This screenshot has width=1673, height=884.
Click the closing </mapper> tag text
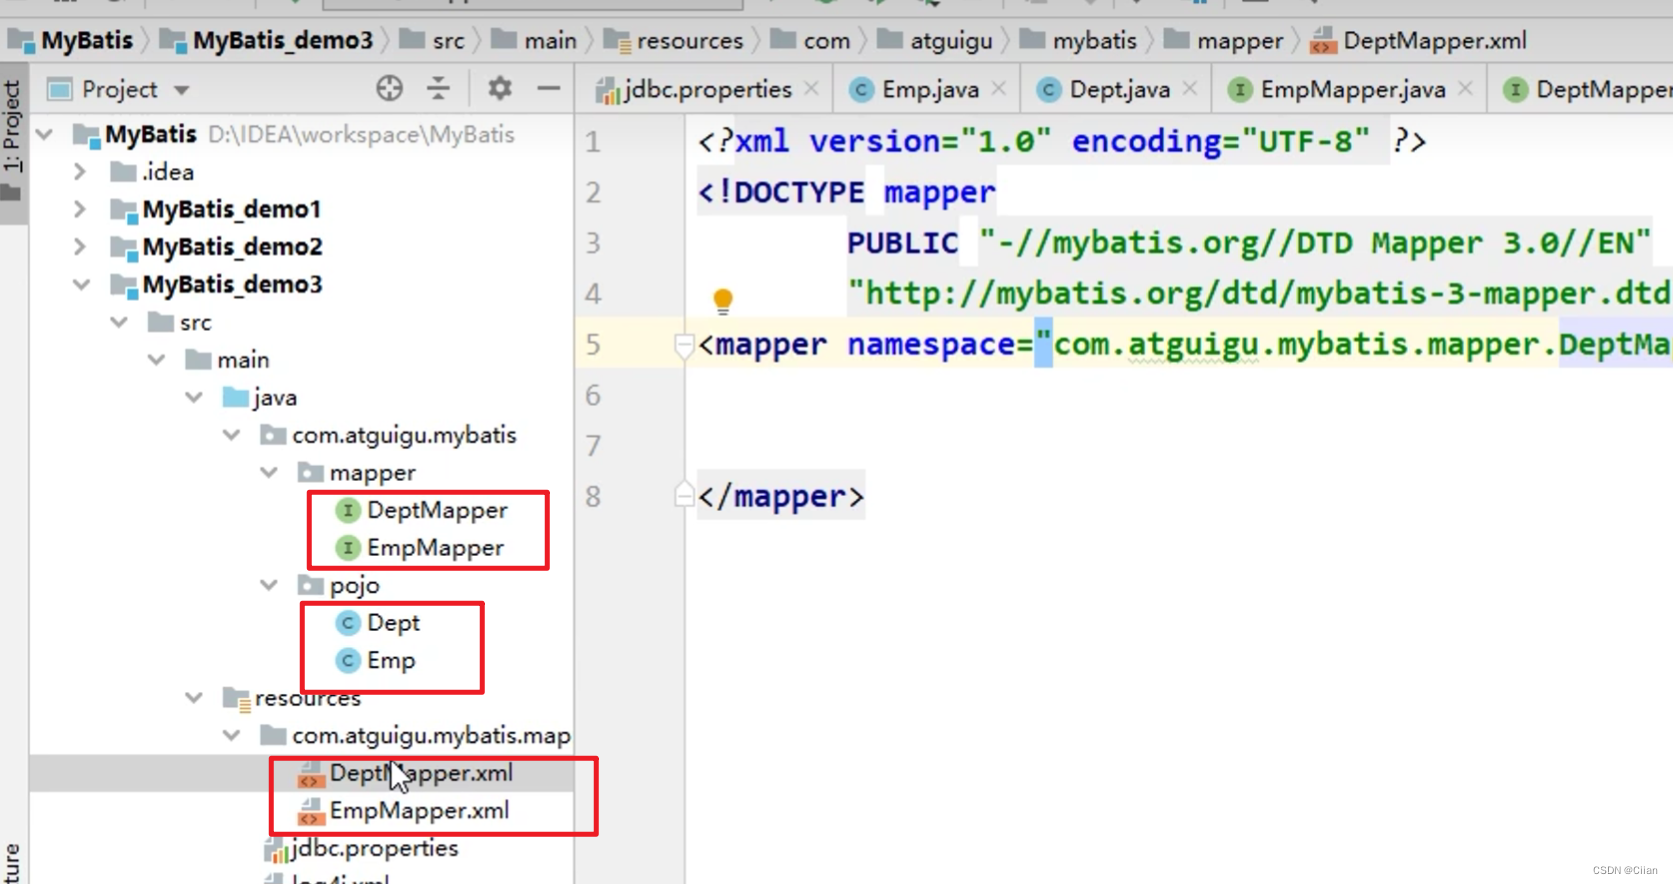point(780,497)
